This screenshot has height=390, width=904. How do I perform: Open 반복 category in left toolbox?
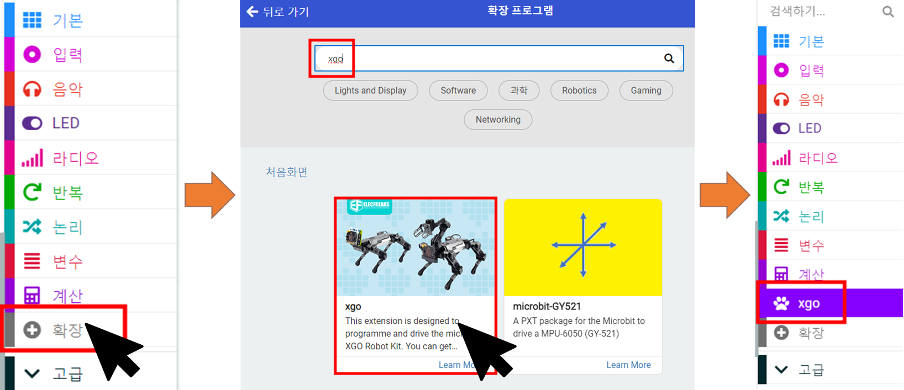point(91,192)
